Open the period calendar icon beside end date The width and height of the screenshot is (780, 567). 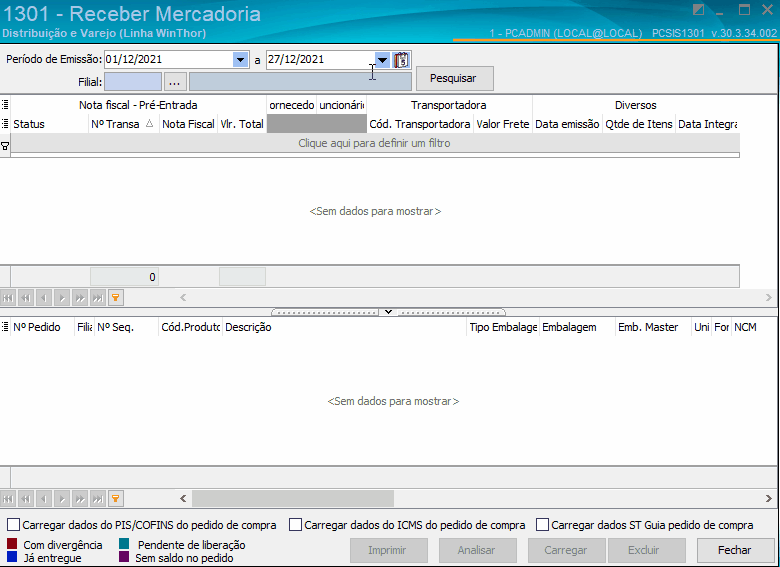pyautogui.click(x=401, y=60)
